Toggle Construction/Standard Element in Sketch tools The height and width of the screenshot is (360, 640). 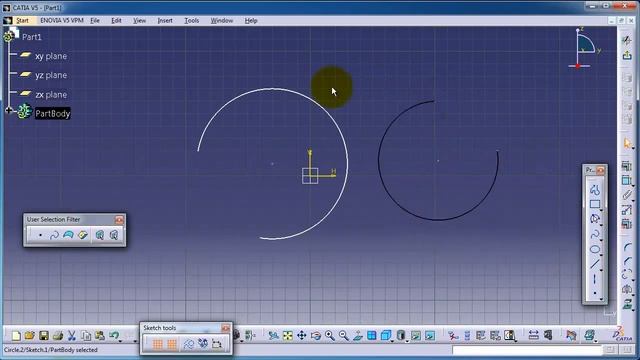pos(189,344)
